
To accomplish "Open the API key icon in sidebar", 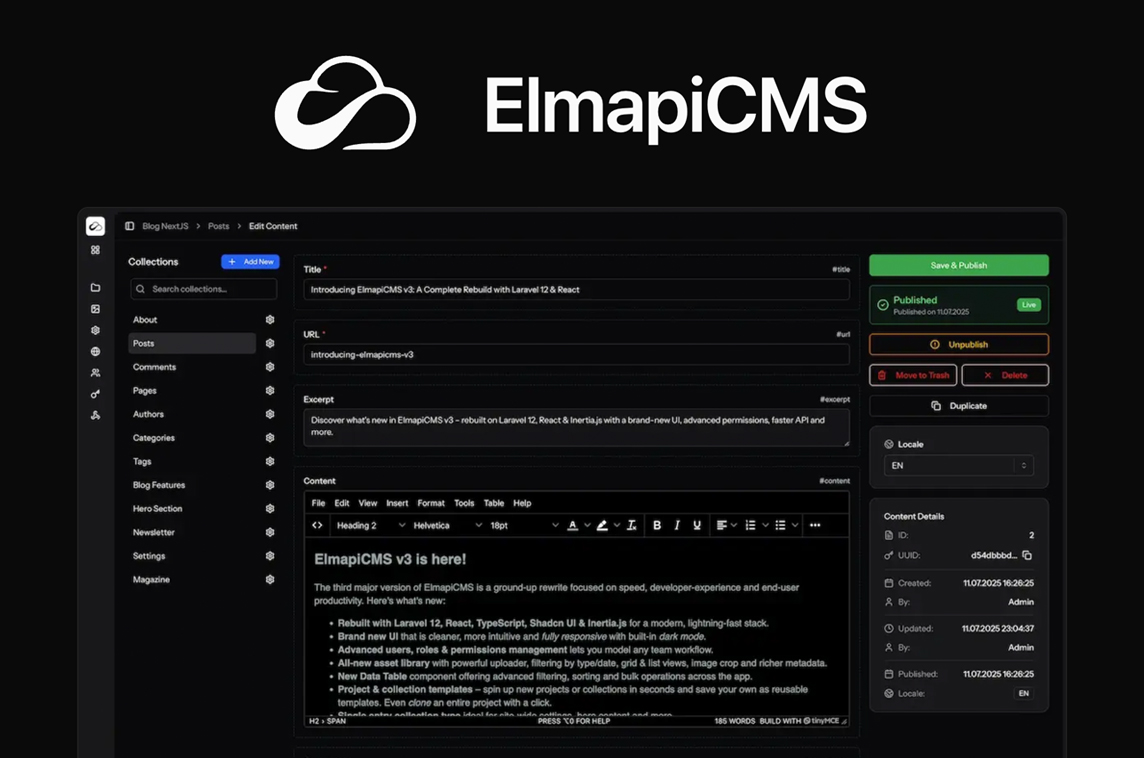I will point(96,394).
